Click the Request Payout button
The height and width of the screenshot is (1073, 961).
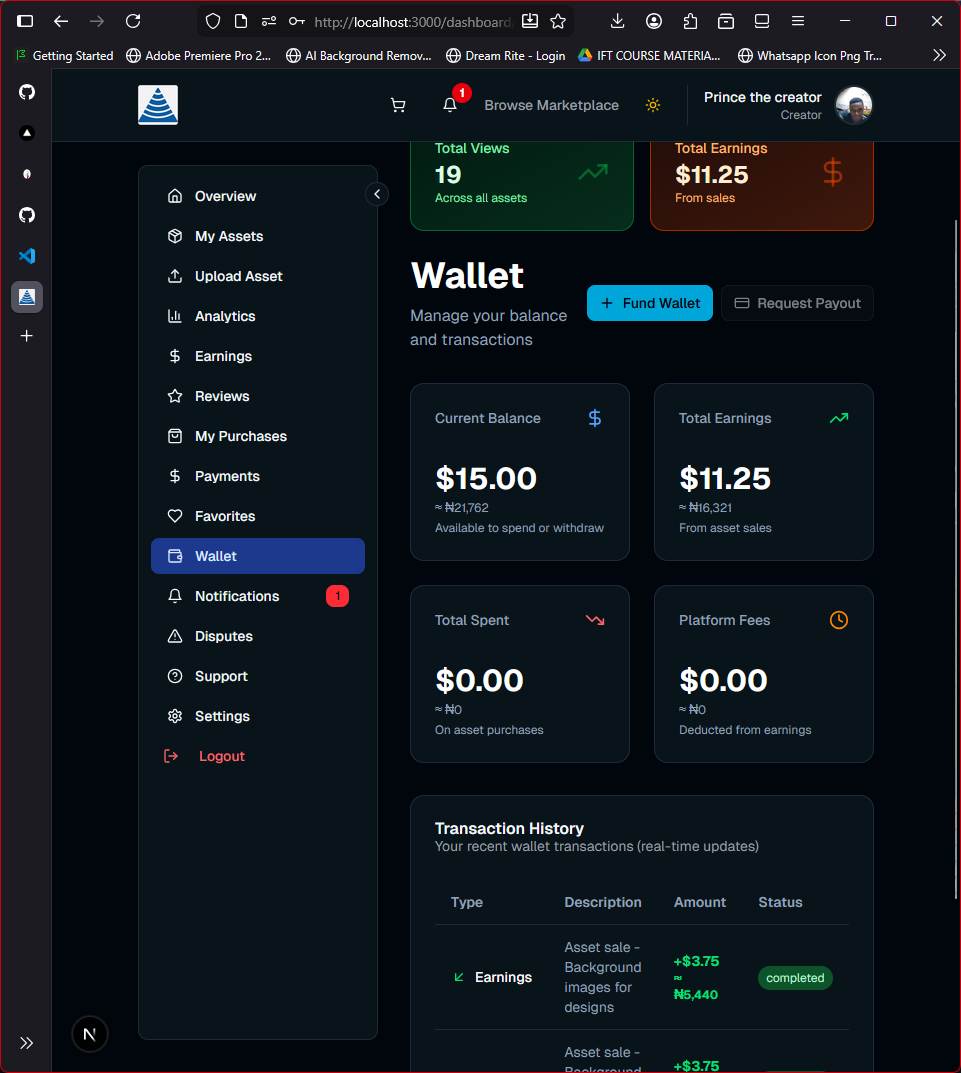click(797, 303)
